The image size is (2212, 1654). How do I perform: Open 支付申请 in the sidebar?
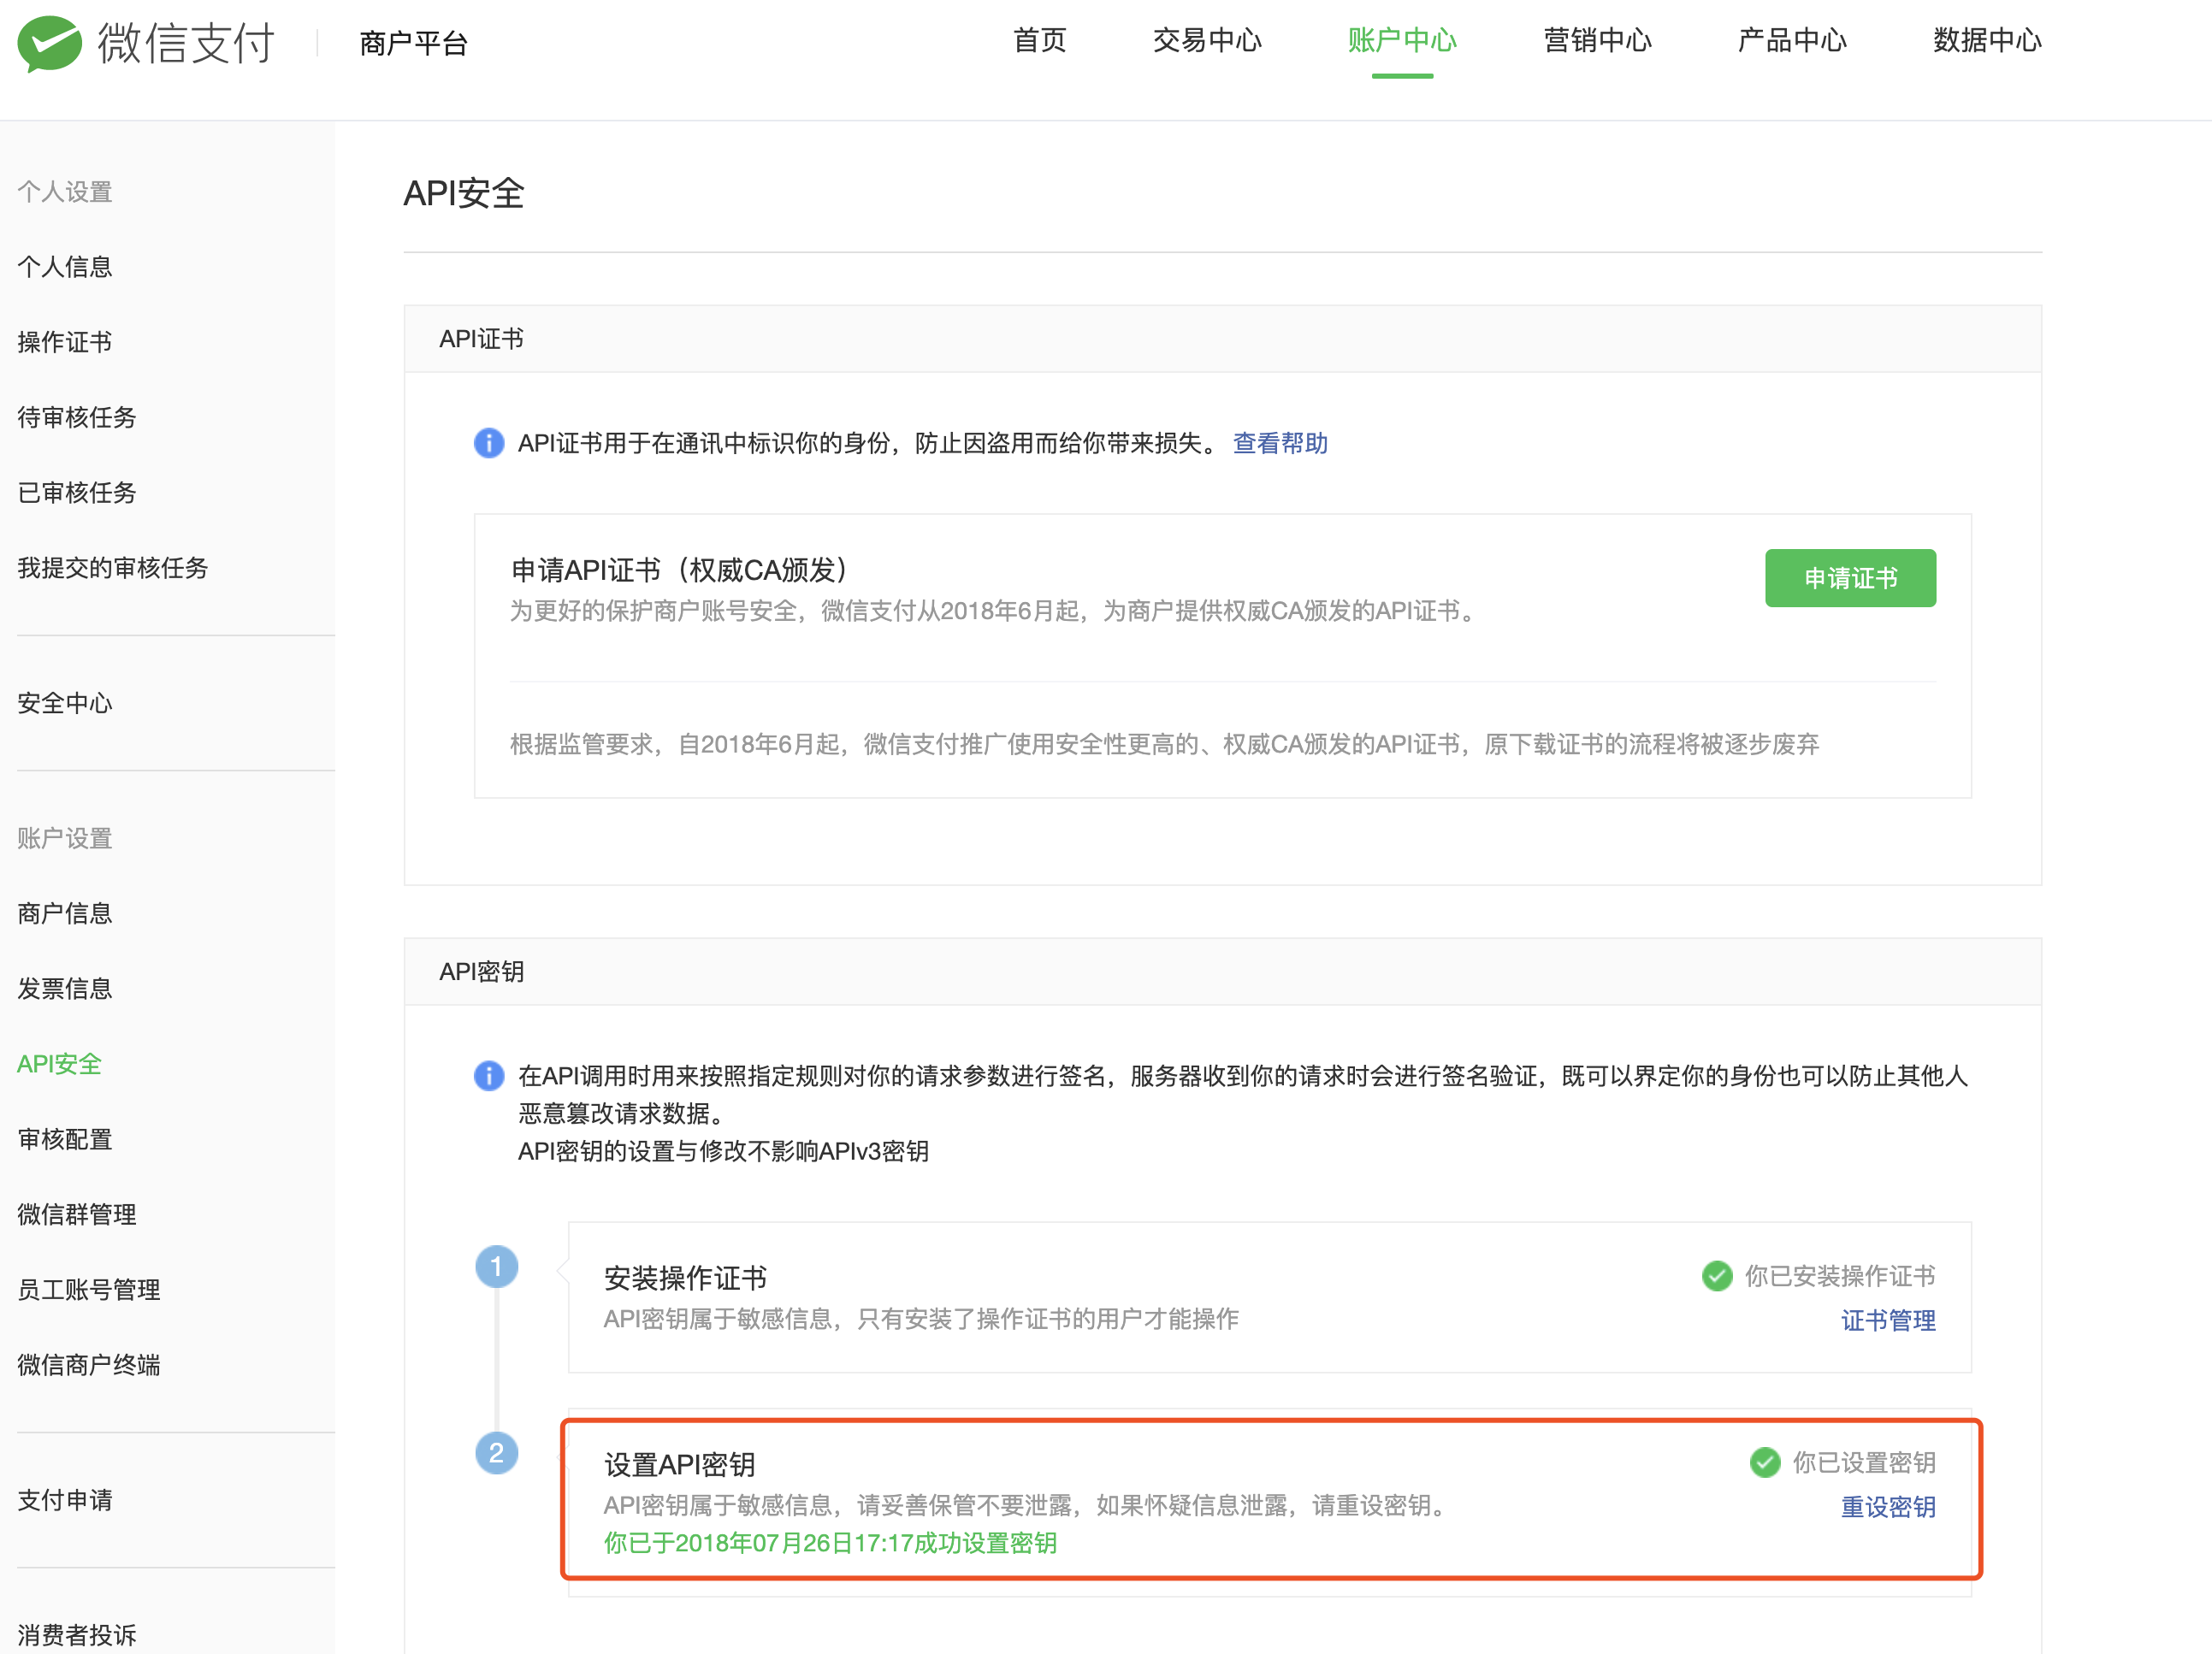pos(65,1500)
